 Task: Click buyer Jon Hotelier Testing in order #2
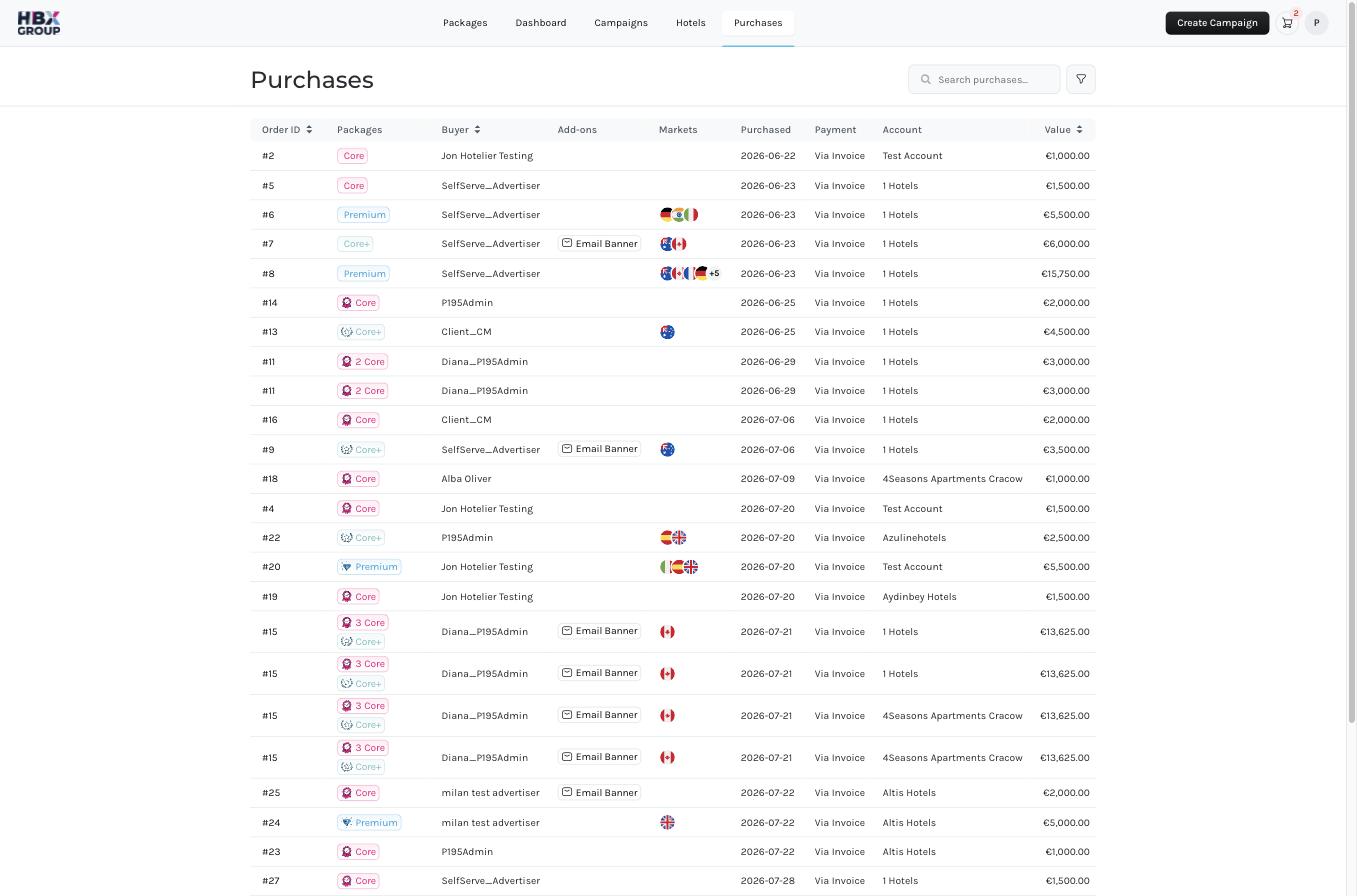click(x=487, y=156)
